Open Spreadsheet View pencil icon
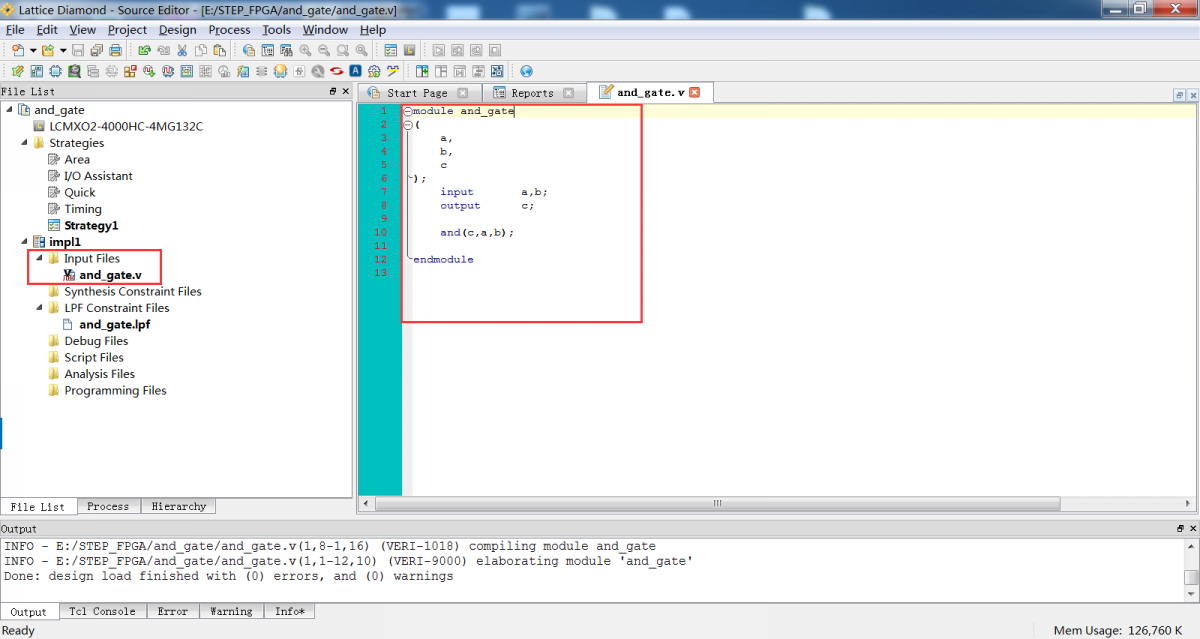 coord(17,71)
